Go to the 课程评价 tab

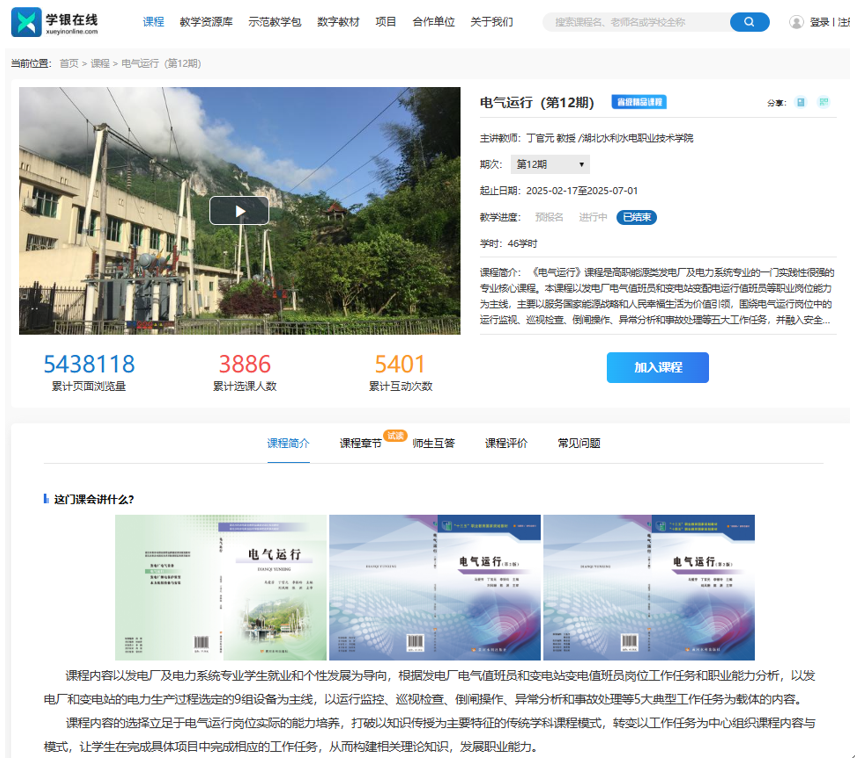click(x=506, y=443)
